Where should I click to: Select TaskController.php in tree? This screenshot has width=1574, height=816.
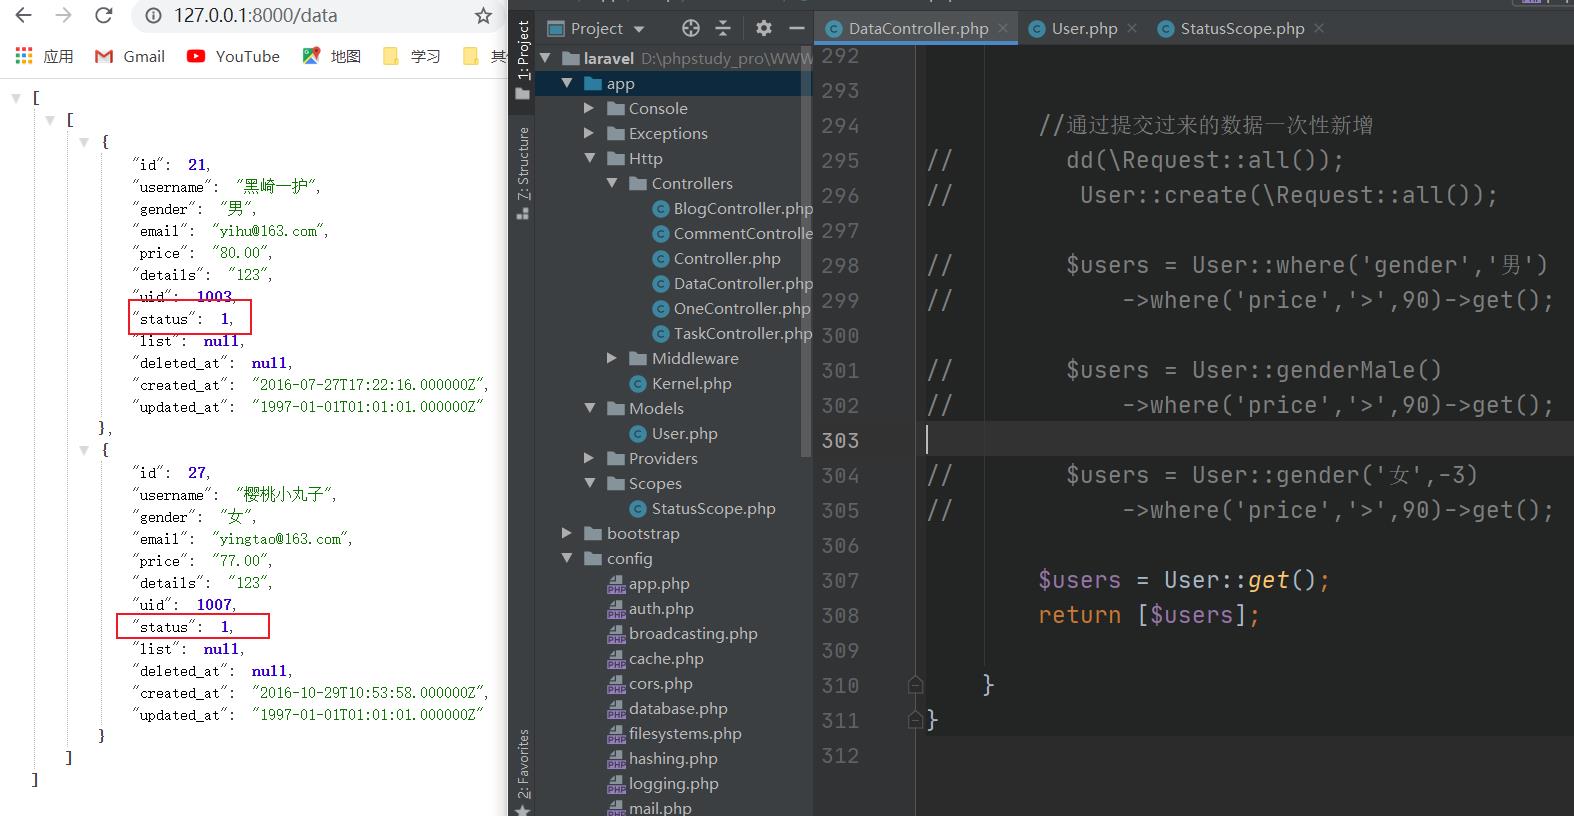tap(733, 333)
